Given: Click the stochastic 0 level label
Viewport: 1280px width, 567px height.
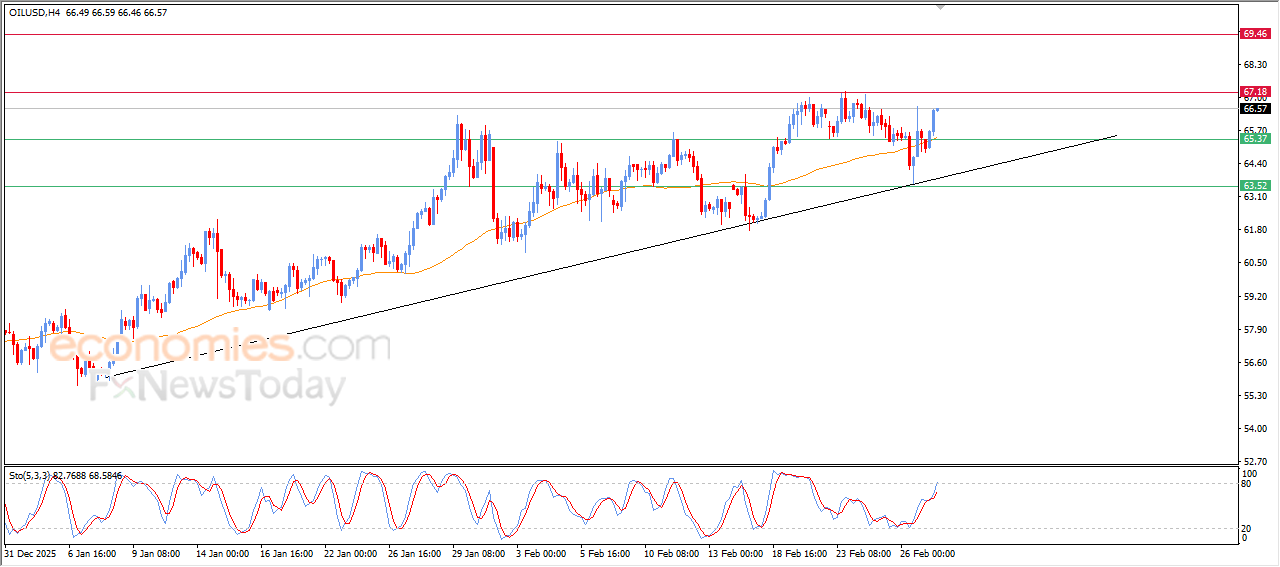Looking at the screenshot, I should [1245, 538].
